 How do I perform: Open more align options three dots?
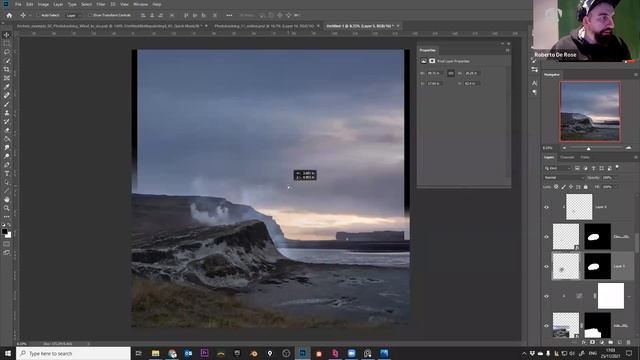tap(229, 15)
